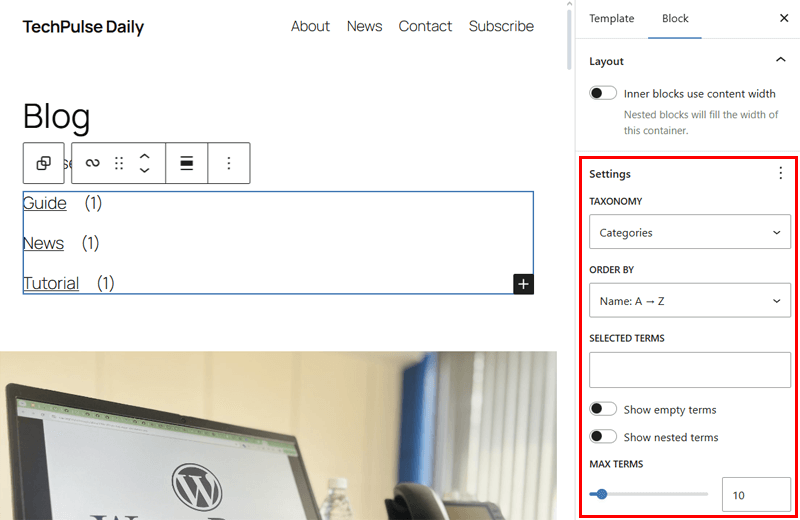Image resolution: width=800 pixels, height=520 pixels.
Task: Click the Selected Terms input field
Action: (690, 370)
